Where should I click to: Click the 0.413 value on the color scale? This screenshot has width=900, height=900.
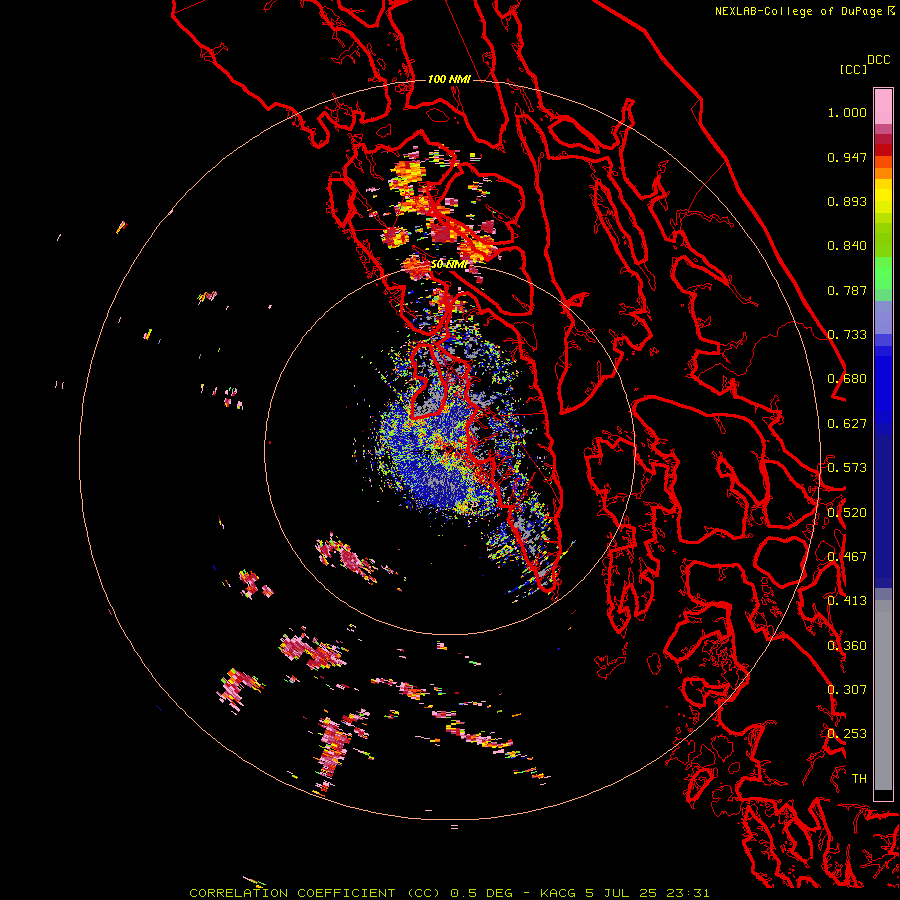(847, 601)
